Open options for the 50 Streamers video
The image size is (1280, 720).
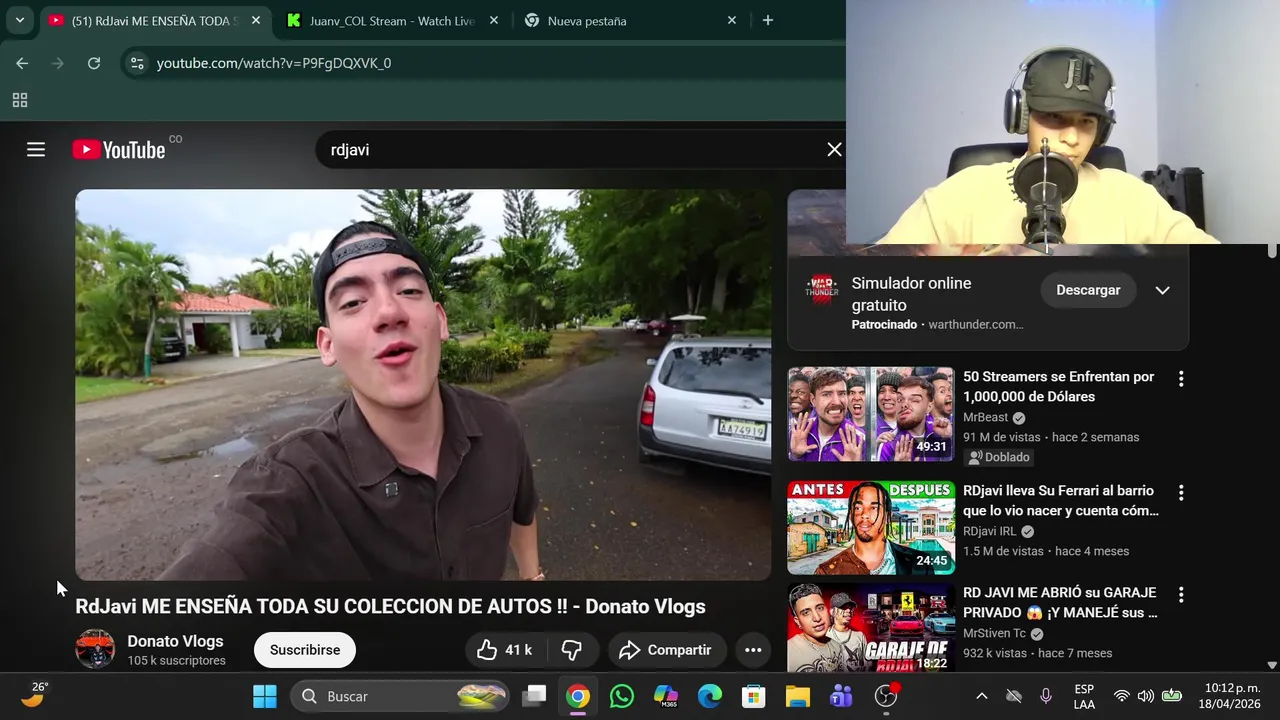[1181, 379]
